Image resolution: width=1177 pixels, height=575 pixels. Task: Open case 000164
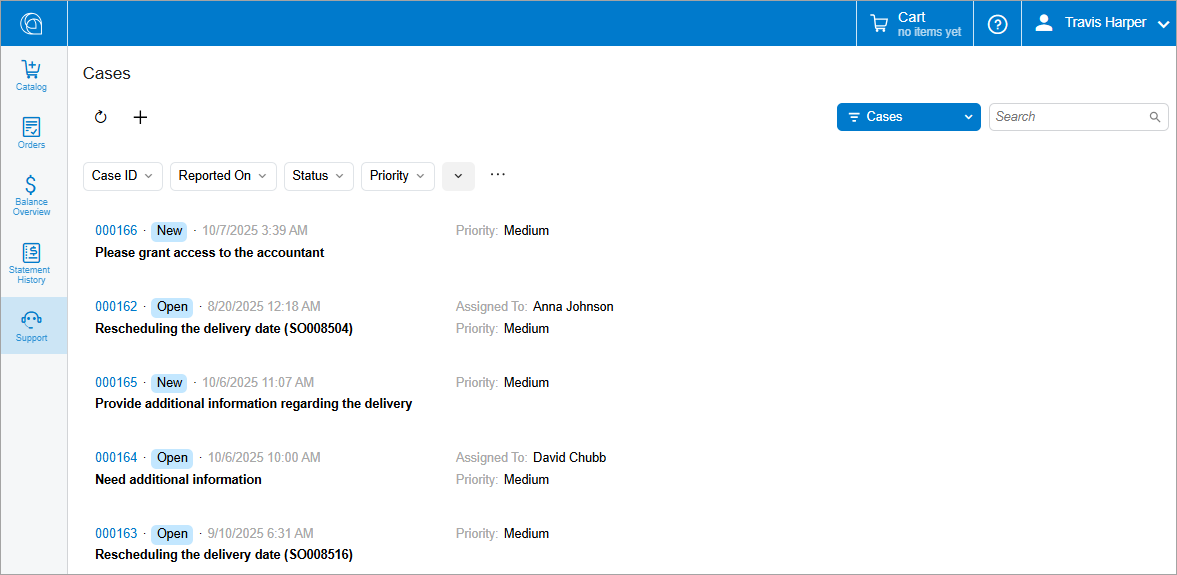116,457
